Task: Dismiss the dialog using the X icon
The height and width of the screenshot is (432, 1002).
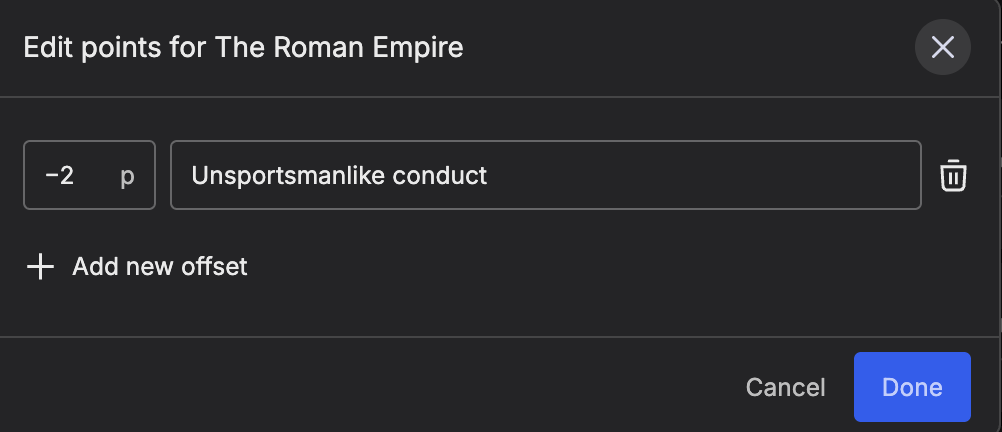Action: coord(942,47)
